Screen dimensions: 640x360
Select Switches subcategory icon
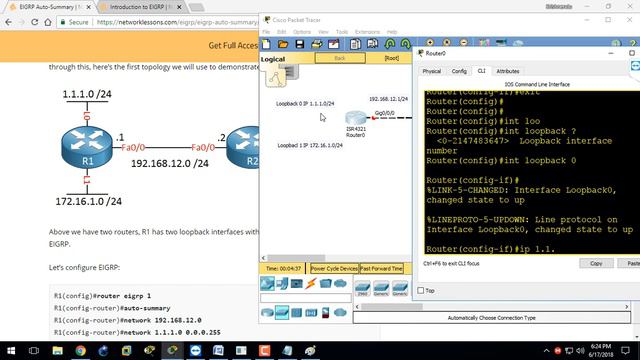pos(282,313)
